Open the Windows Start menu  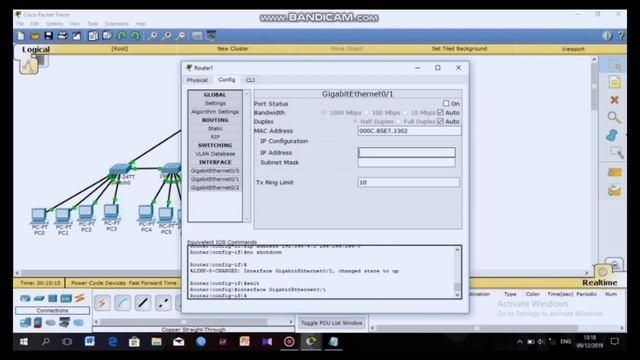(24, 342)
